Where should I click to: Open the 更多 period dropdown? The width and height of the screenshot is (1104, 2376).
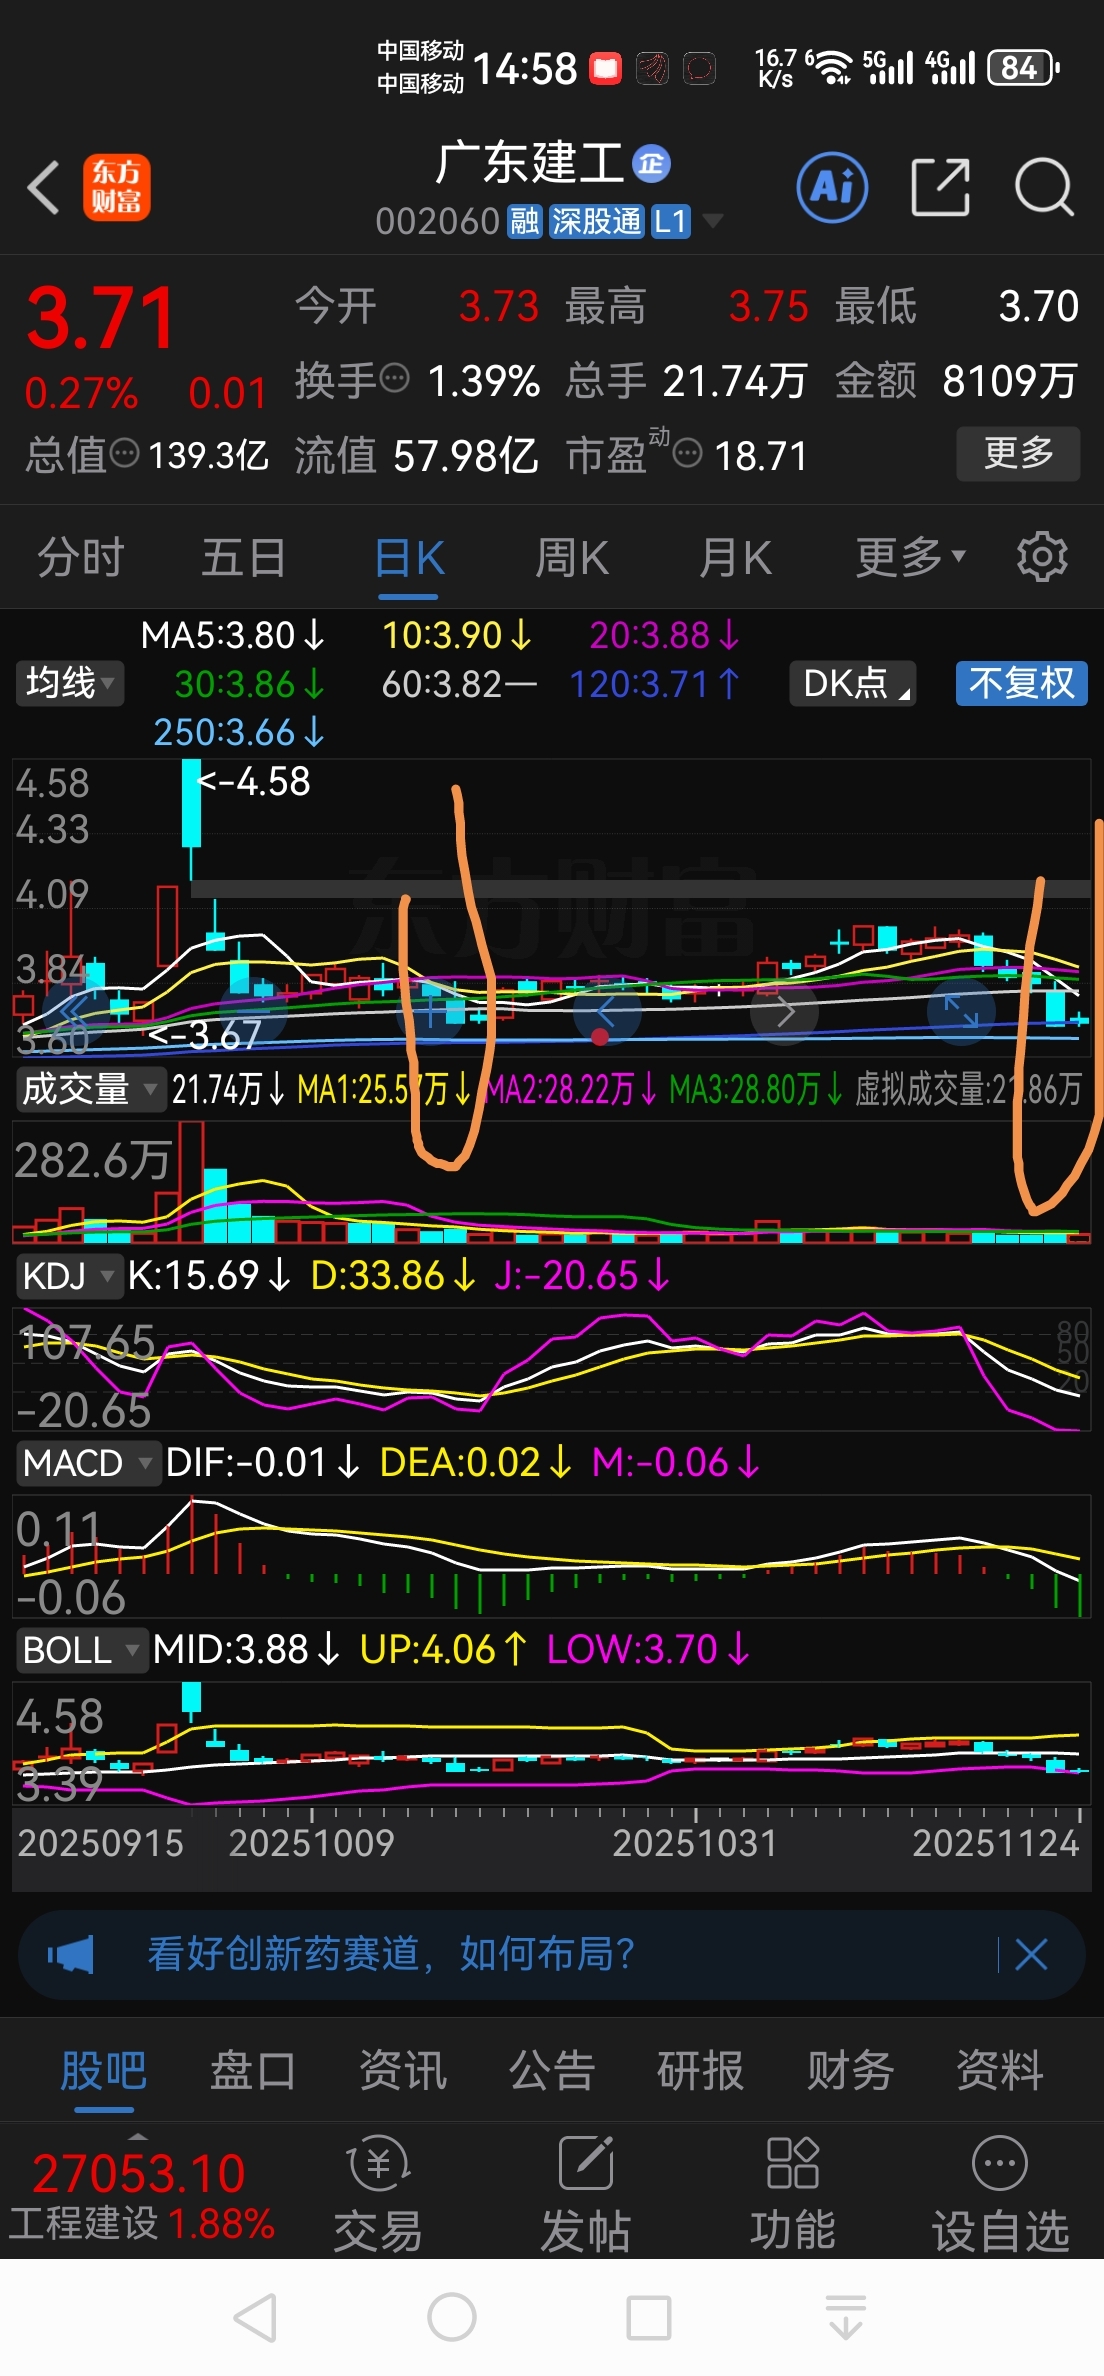tap(910, 557)
